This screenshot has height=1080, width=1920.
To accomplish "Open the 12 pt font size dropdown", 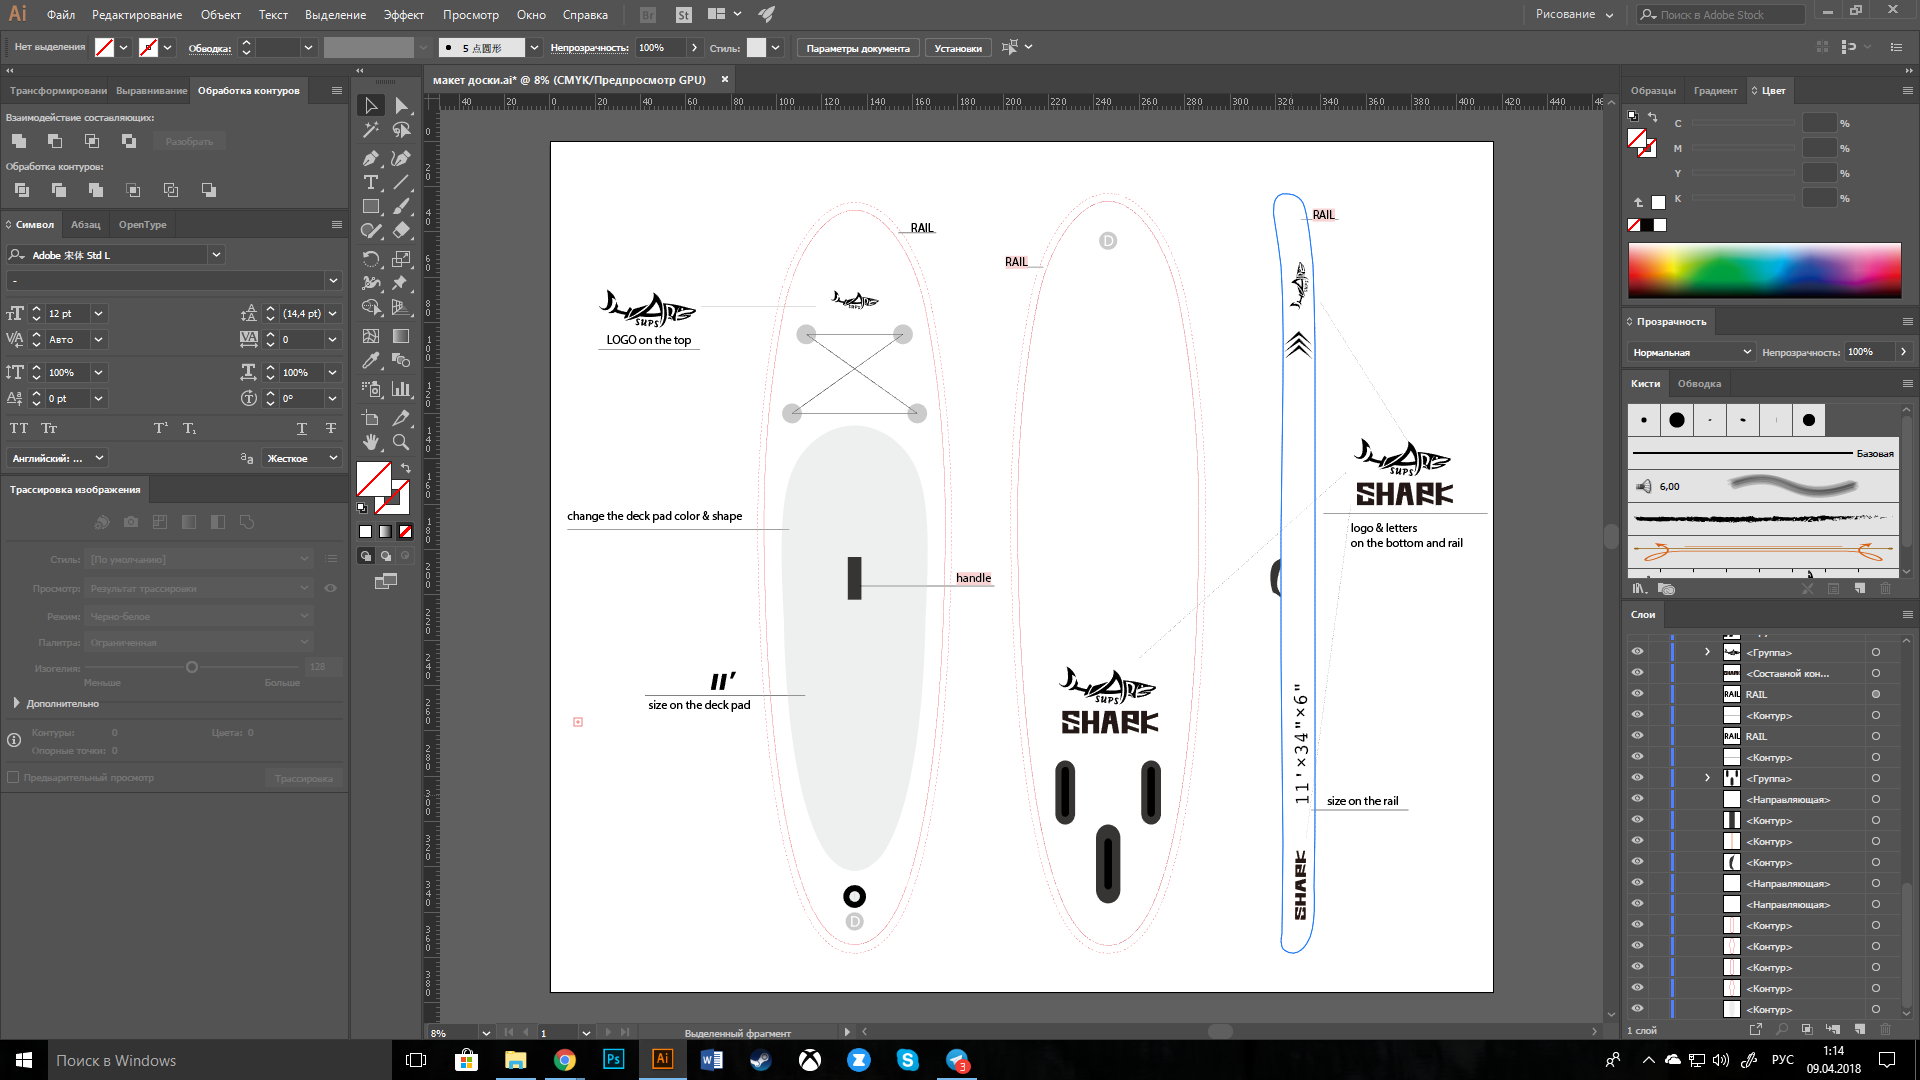I will (x=98, y=314).
